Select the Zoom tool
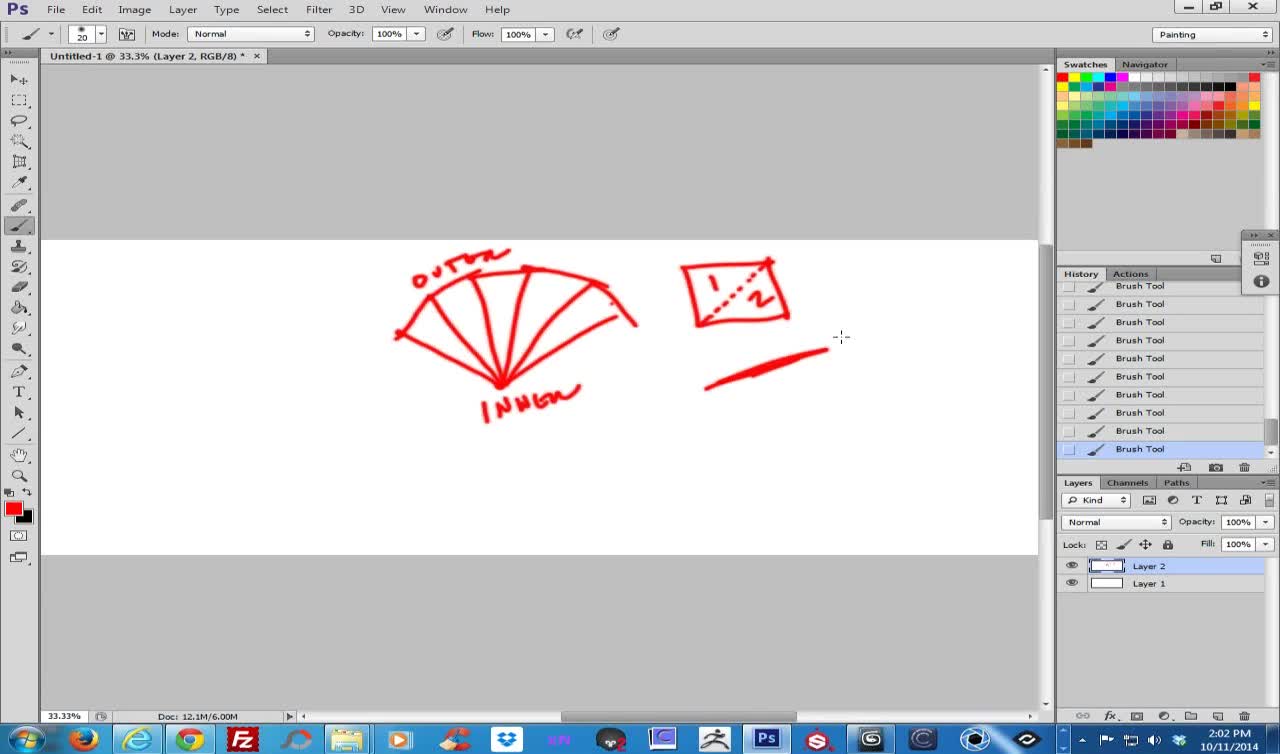This screenshot has width=1280, height=754. coord(19,476)
